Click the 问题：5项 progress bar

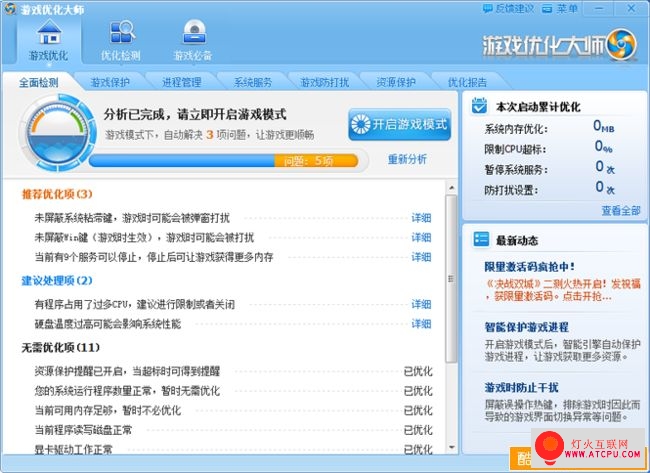pyautogui.click(x=224, y=160)
